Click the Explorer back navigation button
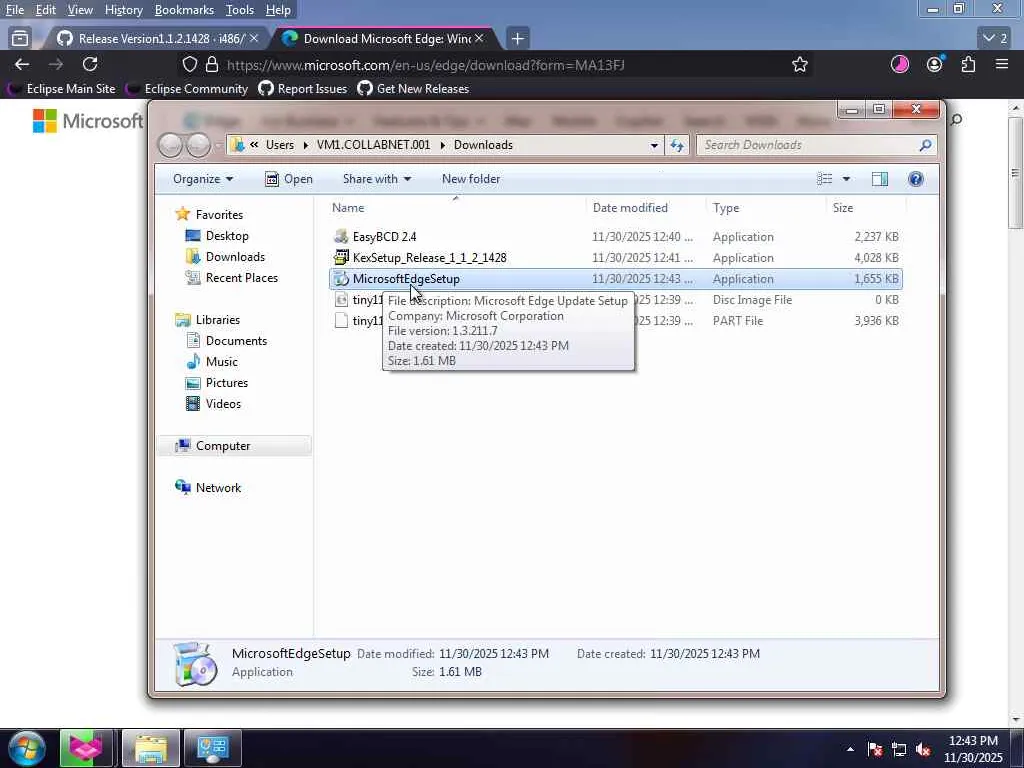Viewport: 1024px width, 768px height. pyautogui.click(x=170, y=145)
